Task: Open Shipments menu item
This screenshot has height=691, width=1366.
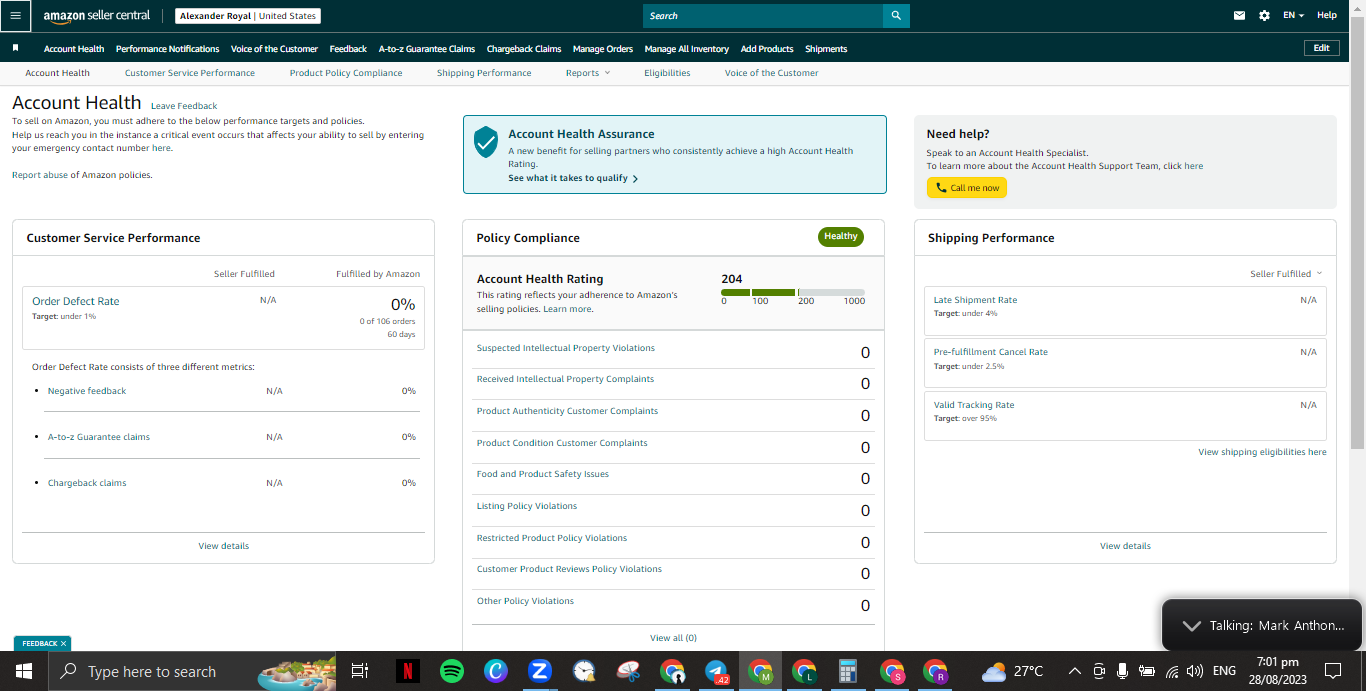Action: coord(826,48)
